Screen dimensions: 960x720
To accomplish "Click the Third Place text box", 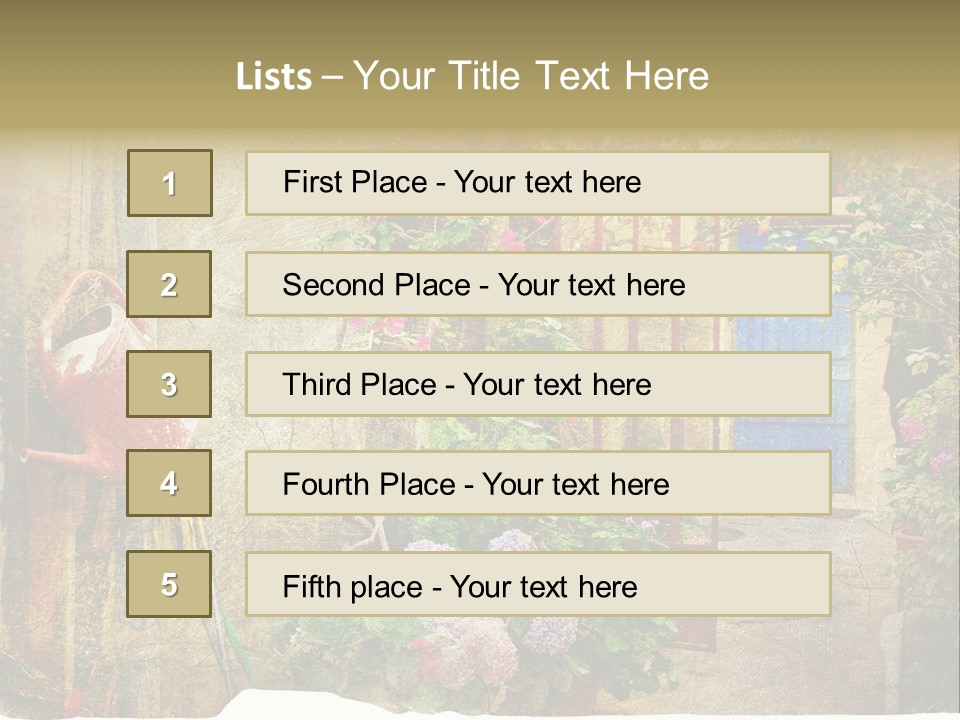I will 538,384.
